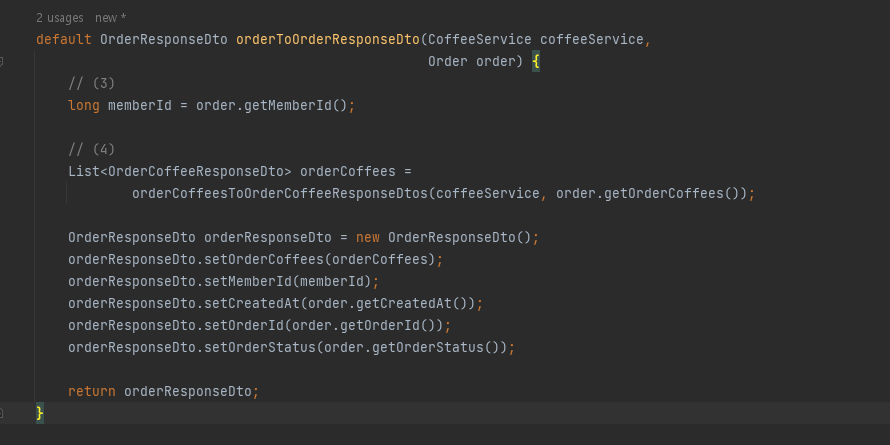Click orderCoffees argument inside setOrderCoffees
This screenshot has width=890, height=445.
[x=379, y=259]
